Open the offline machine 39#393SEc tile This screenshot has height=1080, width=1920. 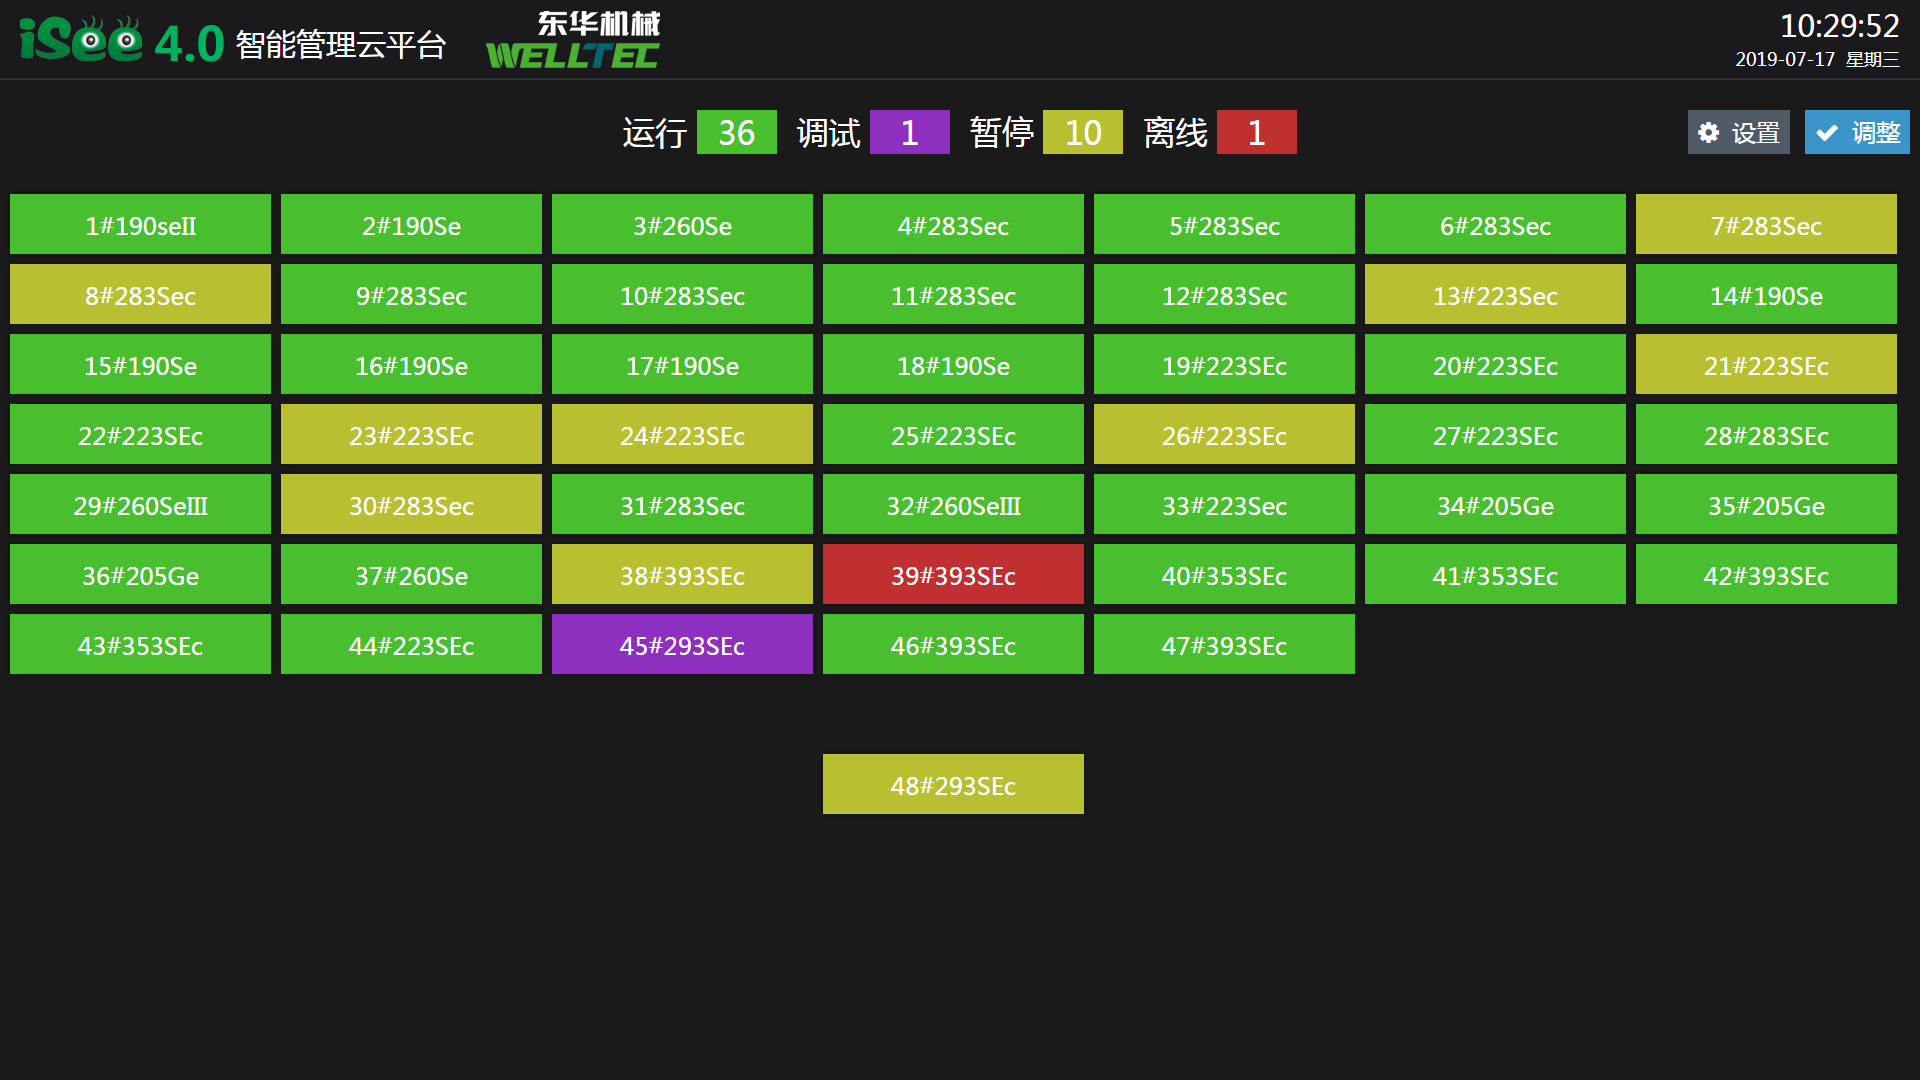[953, 575]
